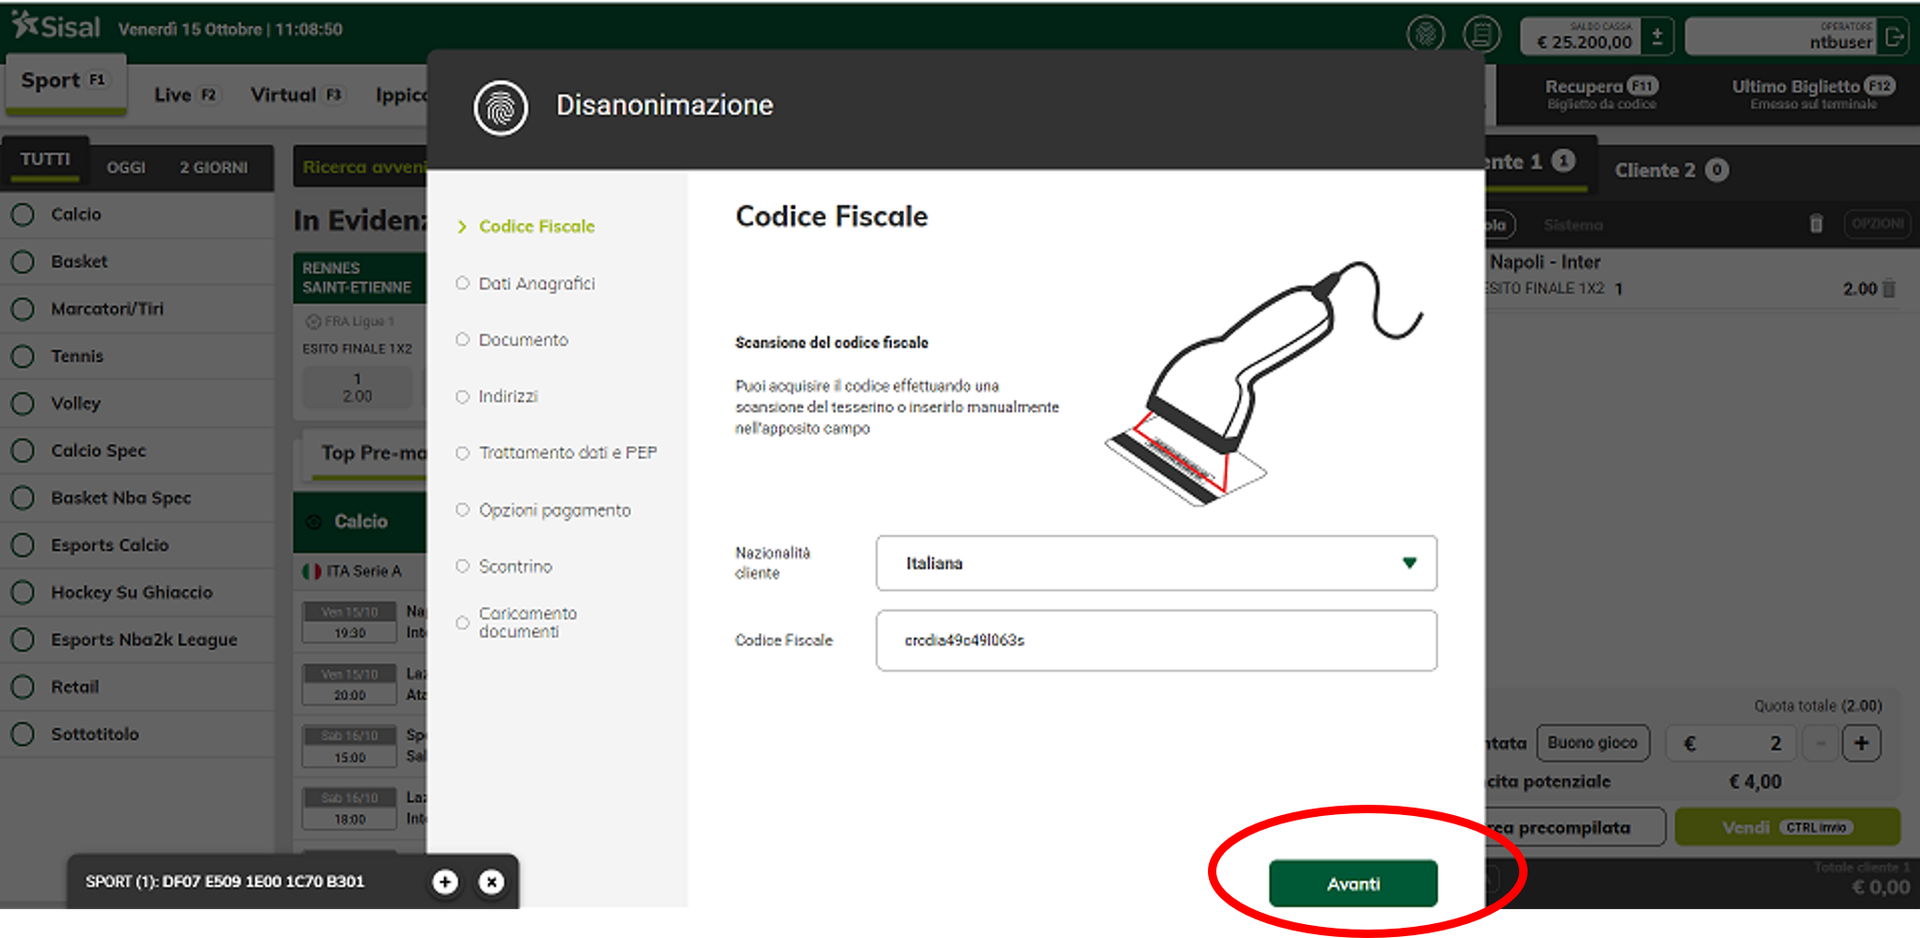This screenshot has width=1920, height=938.
Task: Select the Codice Fiscale step
Action: point(536,226)
